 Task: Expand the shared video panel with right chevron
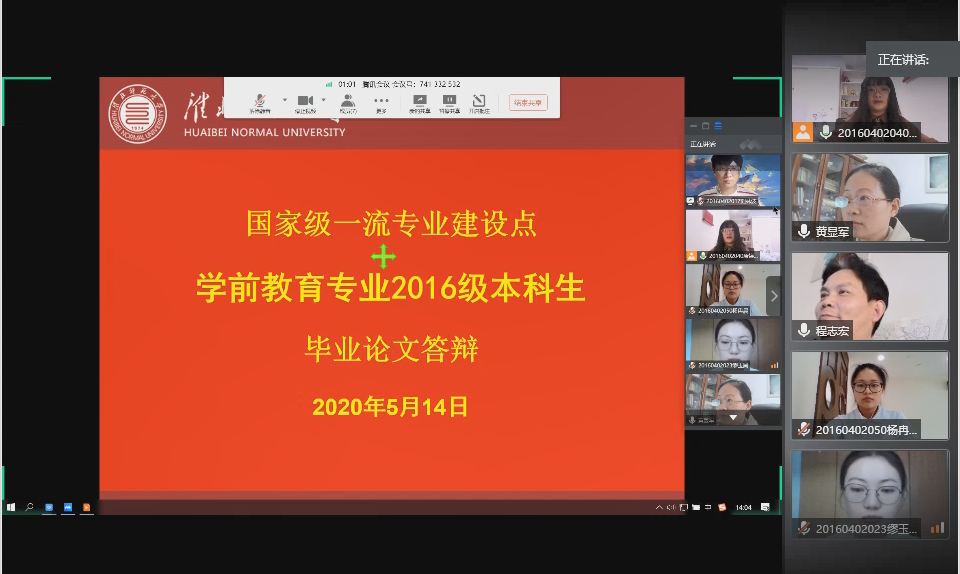[772, 296]
